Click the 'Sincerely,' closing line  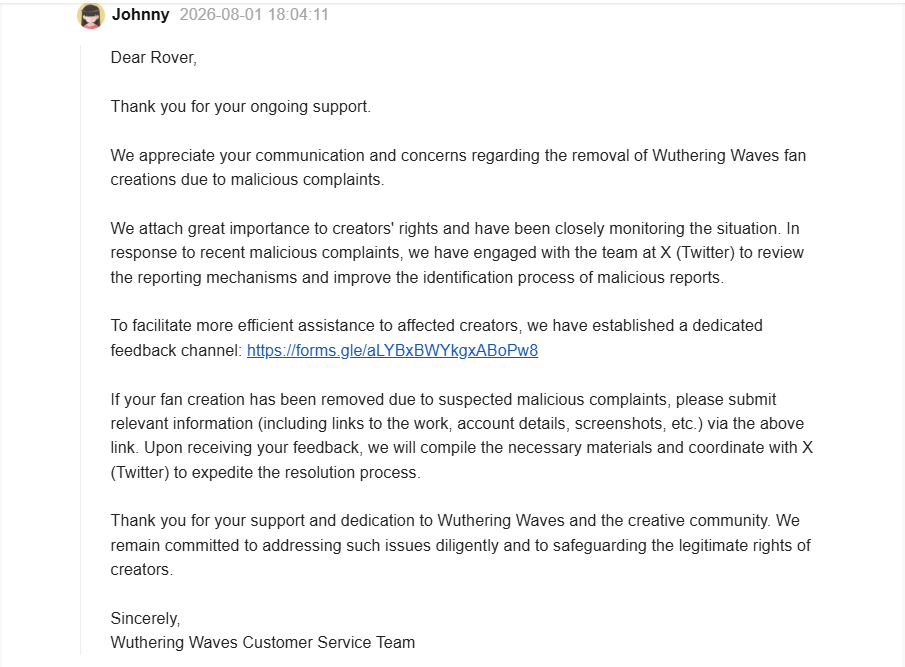[145, 619]
